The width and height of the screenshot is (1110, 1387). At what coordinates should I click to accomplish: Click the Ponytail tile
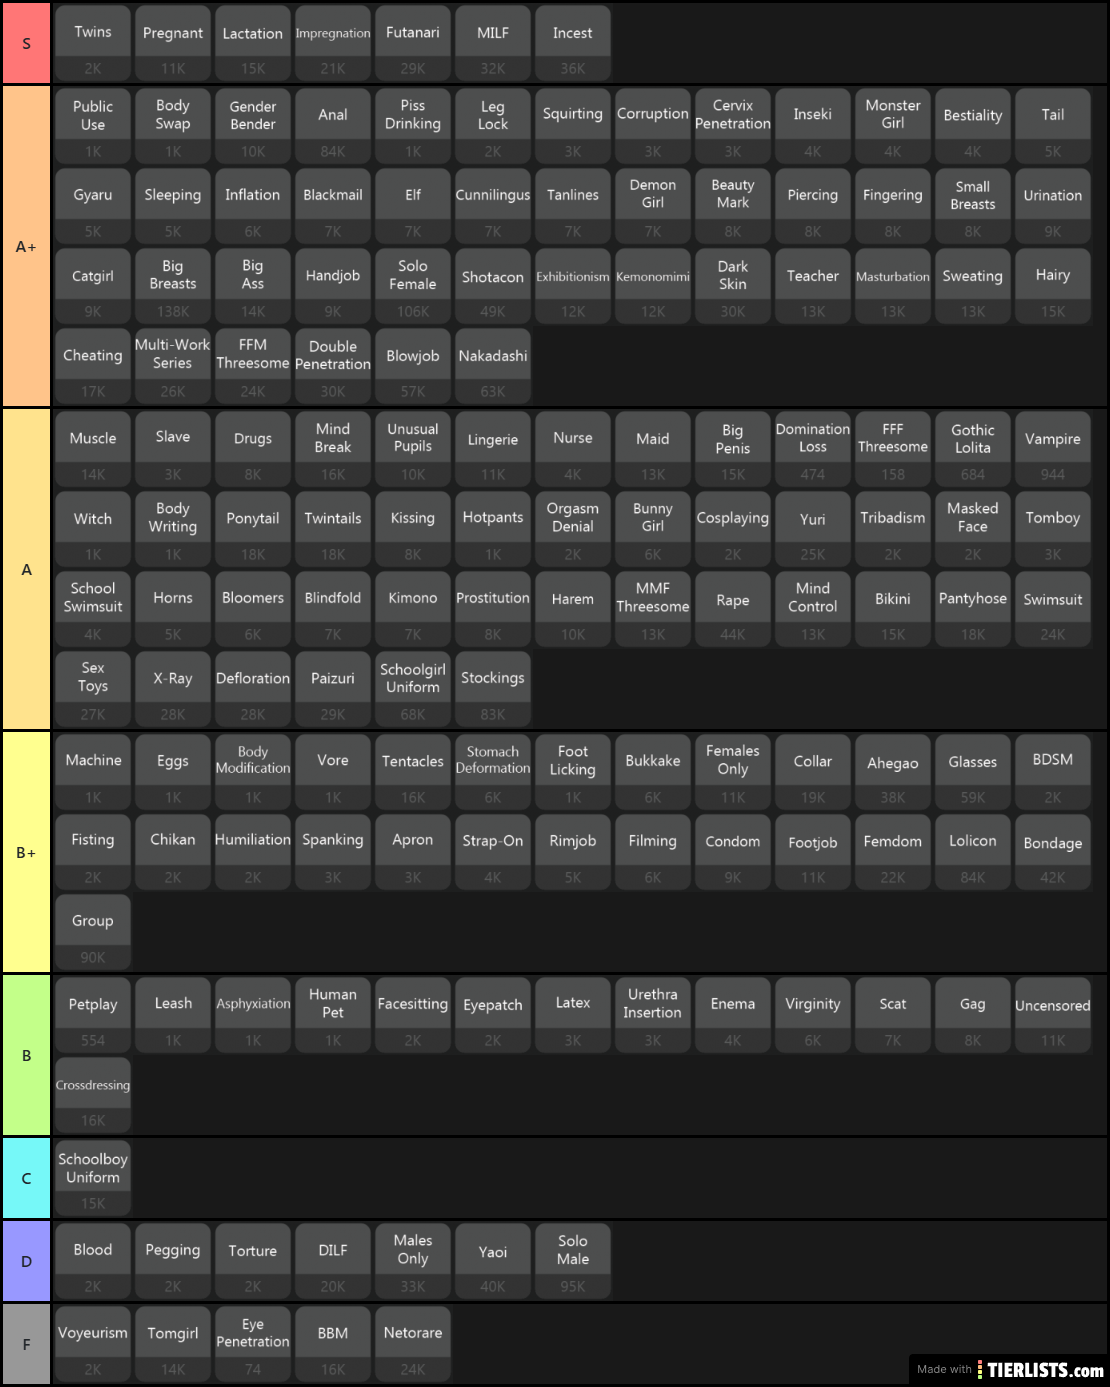point(253,529)
